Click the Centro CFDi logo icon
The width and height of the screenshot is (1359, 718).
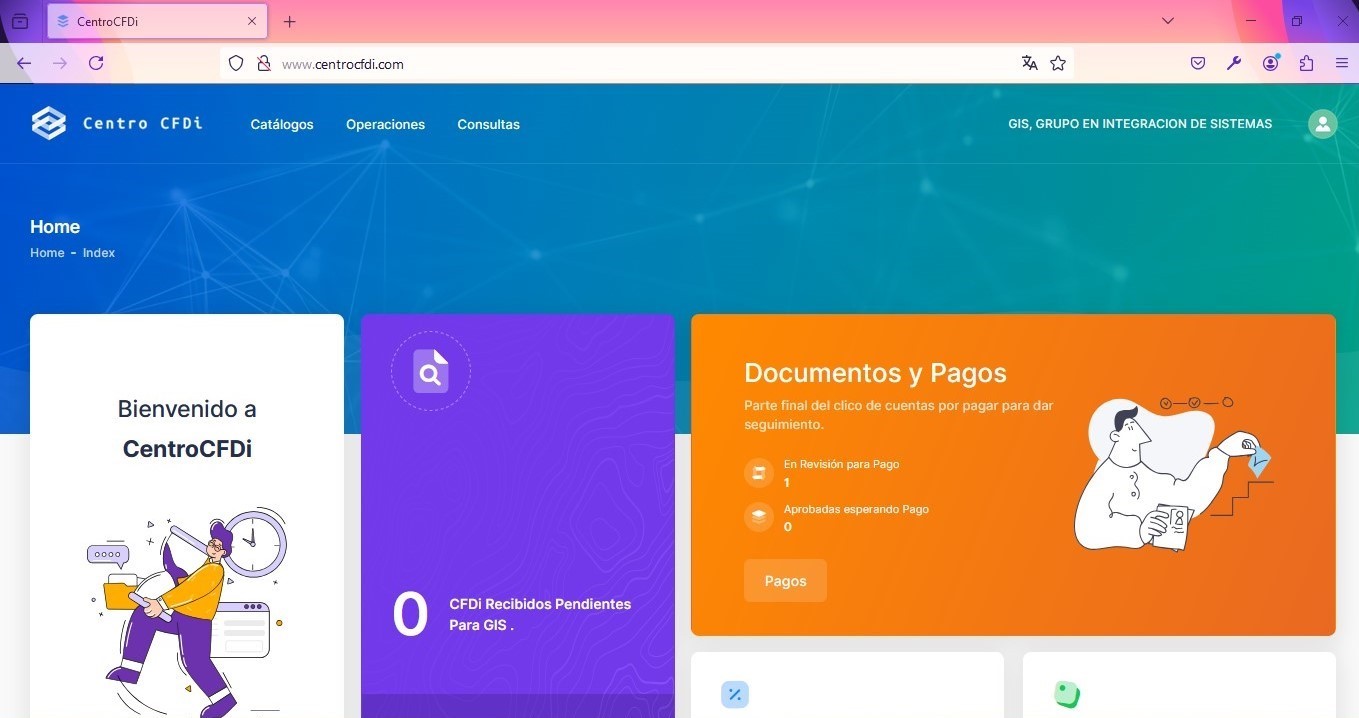(49, 123)
